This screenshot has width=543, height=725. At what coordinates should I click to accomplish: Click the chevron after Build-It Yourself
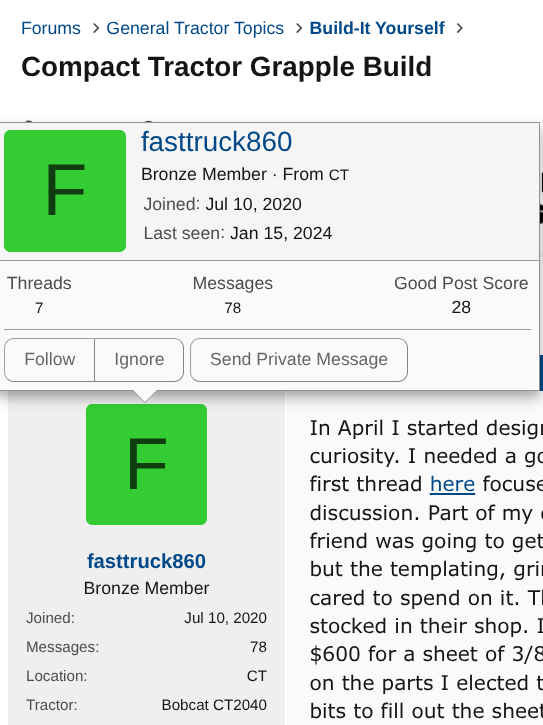459,28
